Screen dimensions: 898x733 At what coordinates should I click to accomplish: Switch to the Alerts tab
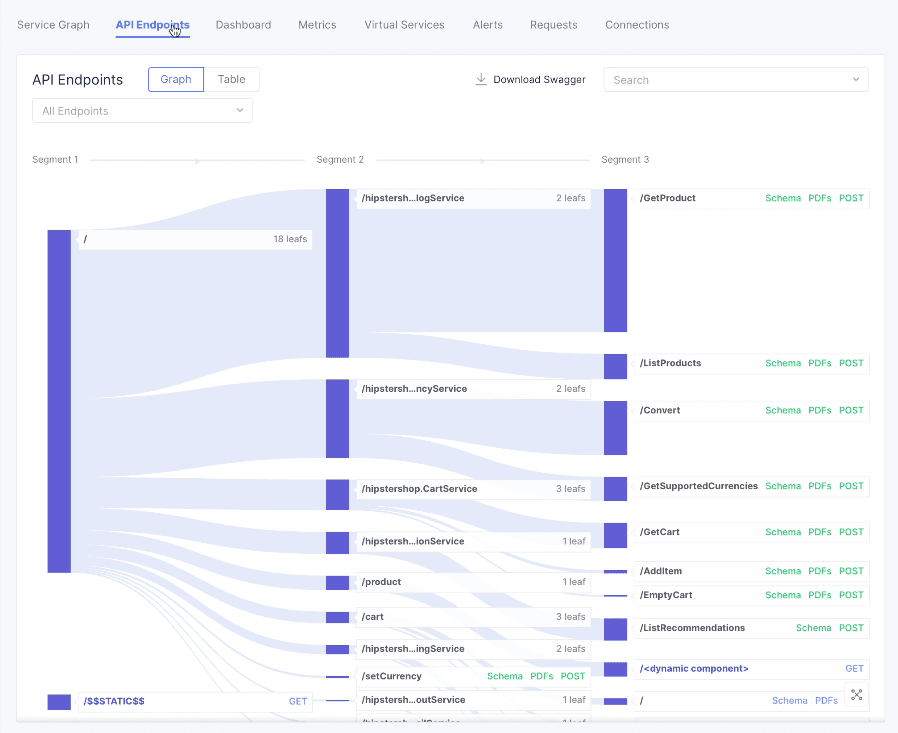(x=488, y=25)
